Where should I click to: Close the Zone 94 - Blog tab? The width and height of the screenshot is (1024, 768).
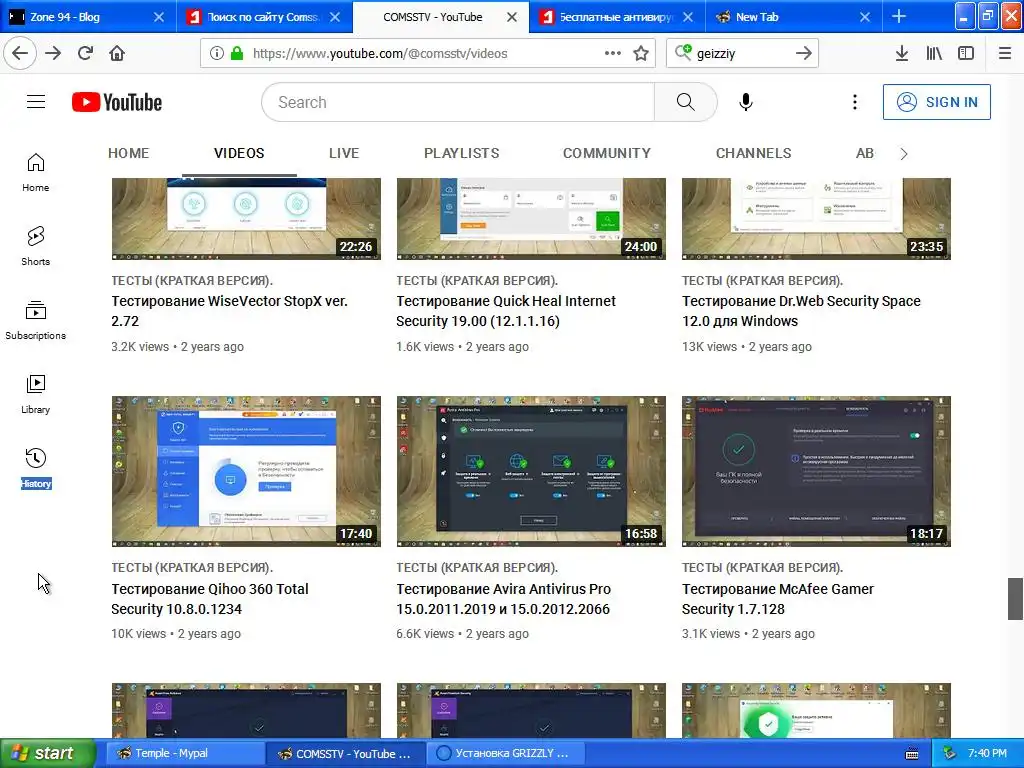[159, 17]
